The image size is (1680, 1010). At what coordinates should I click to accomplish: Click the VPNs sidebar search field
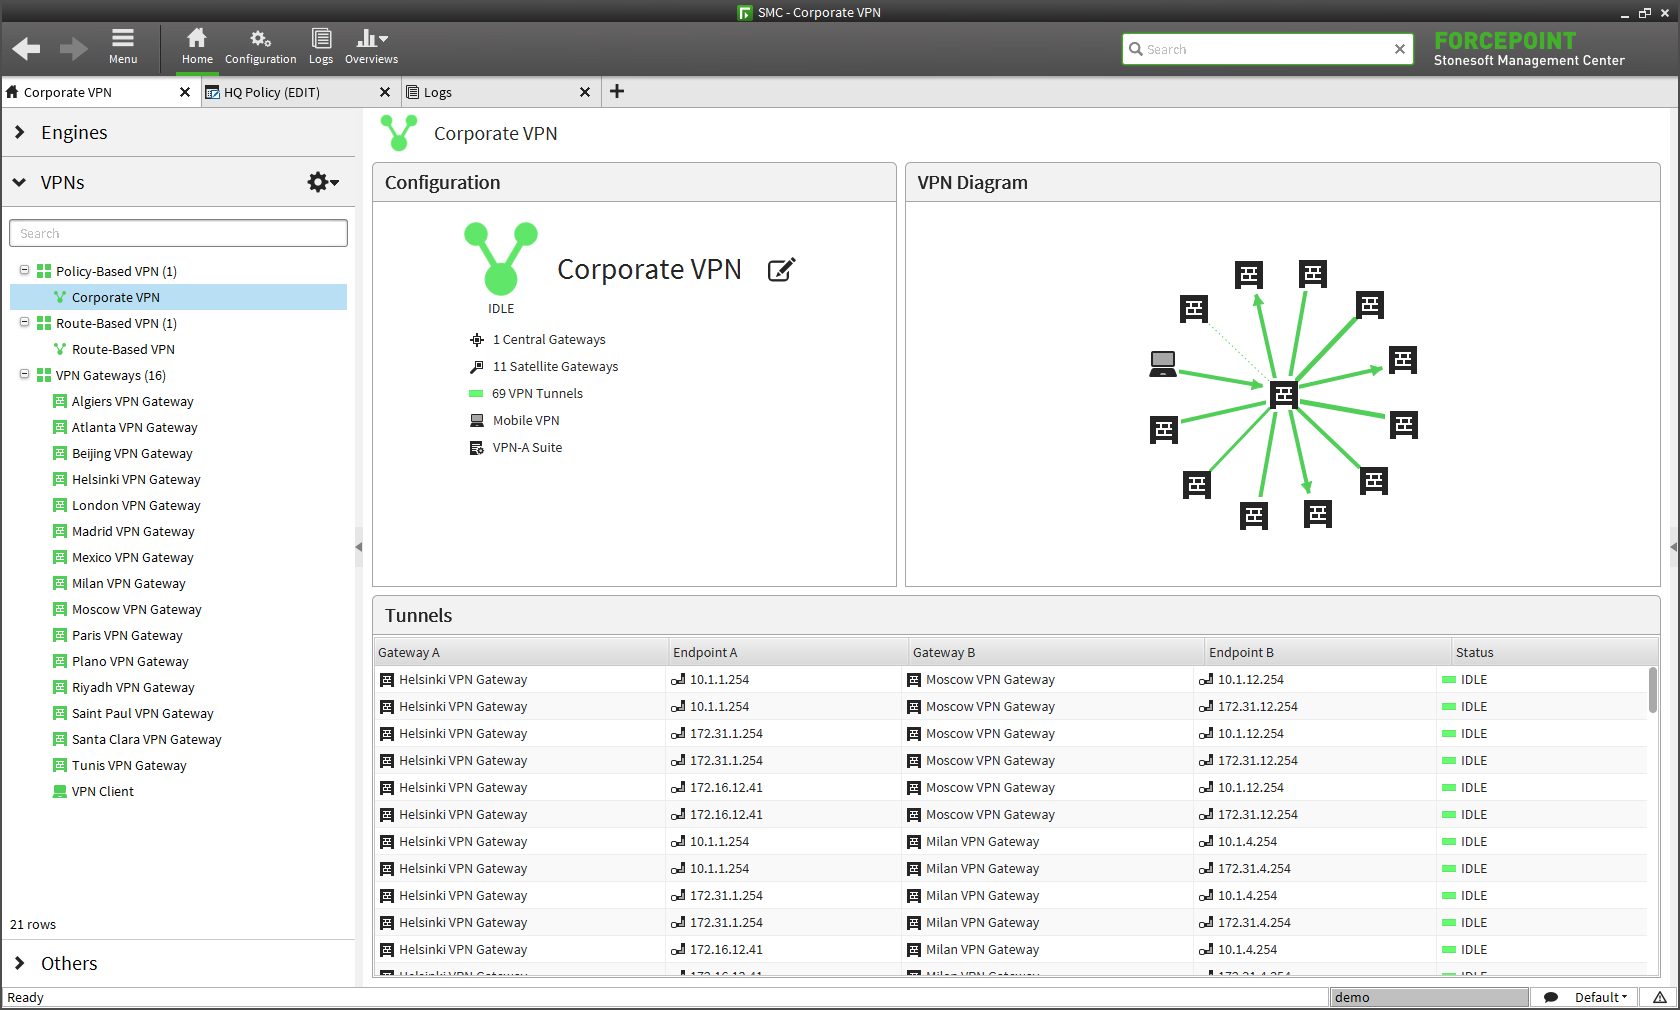(178, 233)
